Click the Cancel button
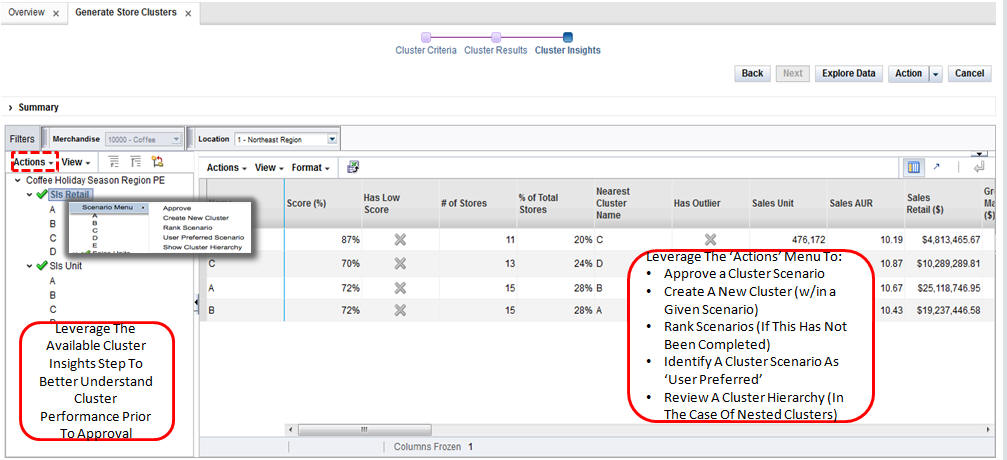 click(x=969, y=73)
